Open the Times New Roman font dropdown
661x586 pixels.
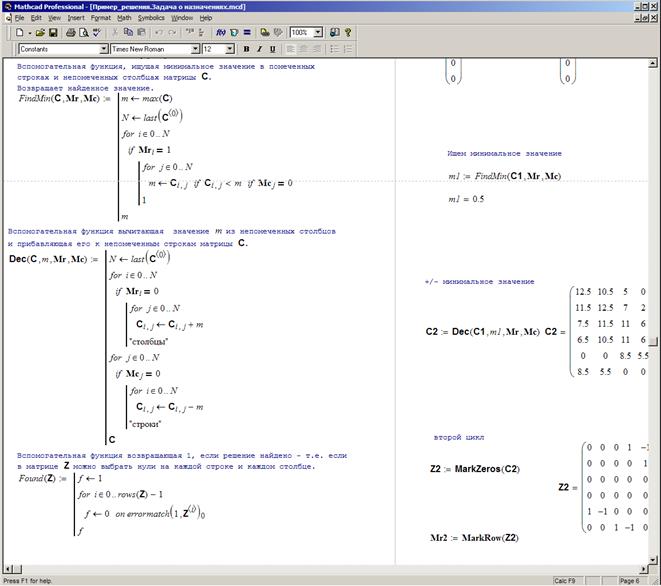pyautogui.click(x=195, y=48)
